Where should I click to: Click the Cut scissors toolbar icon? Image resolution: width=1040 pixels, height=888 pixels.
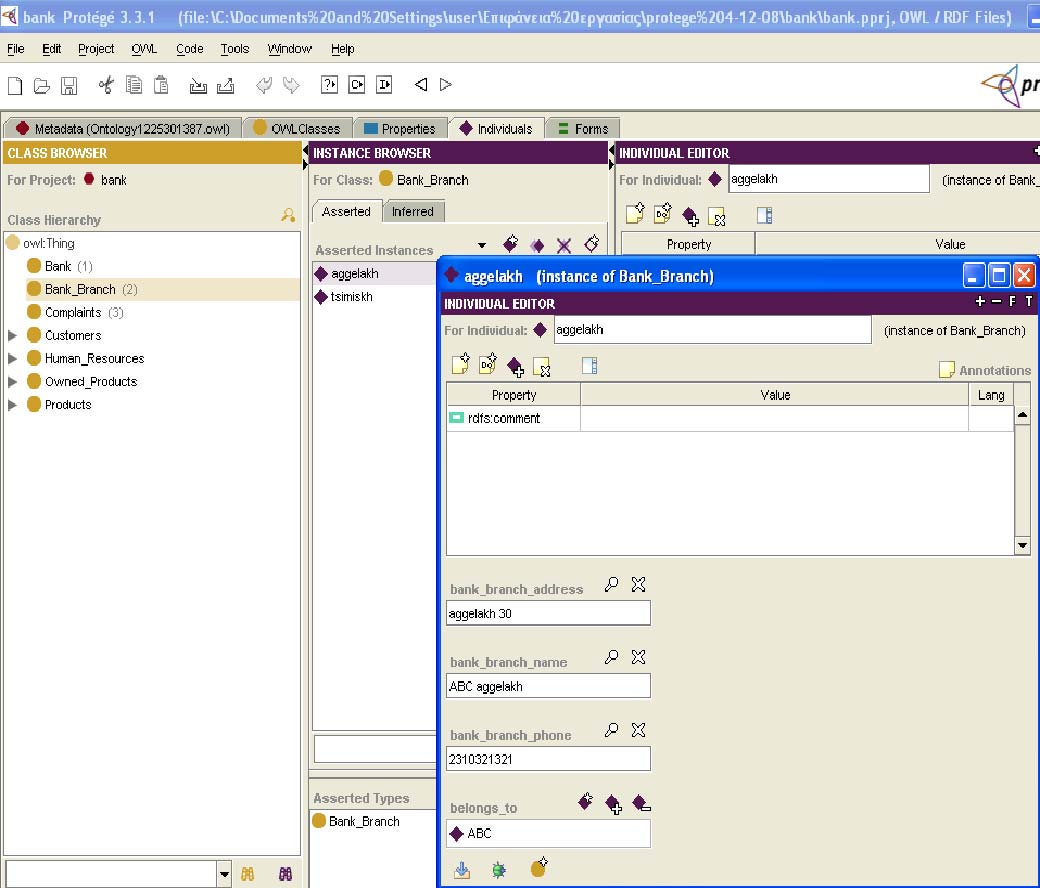(106, 85)
